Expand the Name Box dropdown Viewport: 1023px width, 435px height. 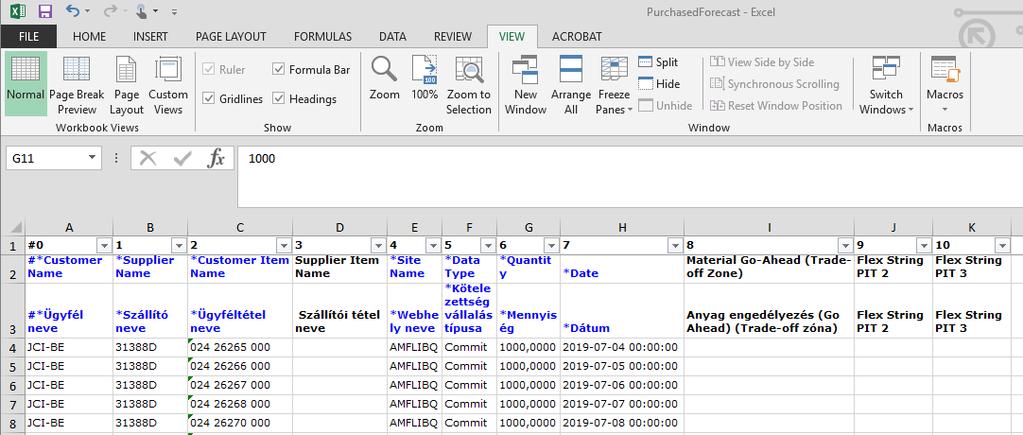92,158
